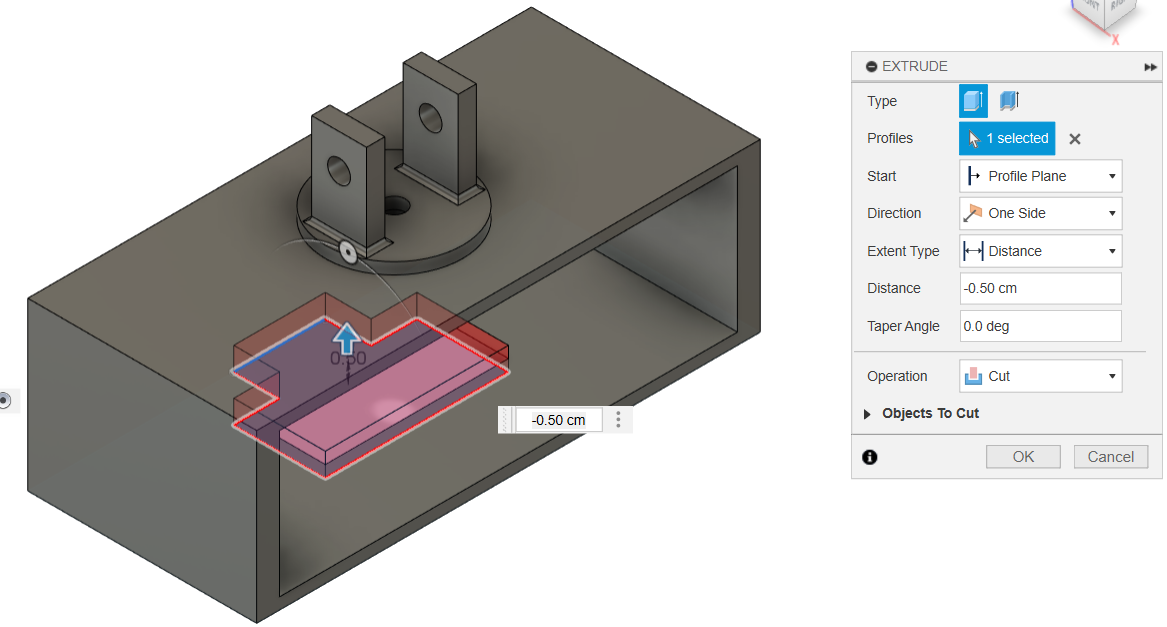
Task: Click the One Side direction flag icon
Action: pos(974,213)
